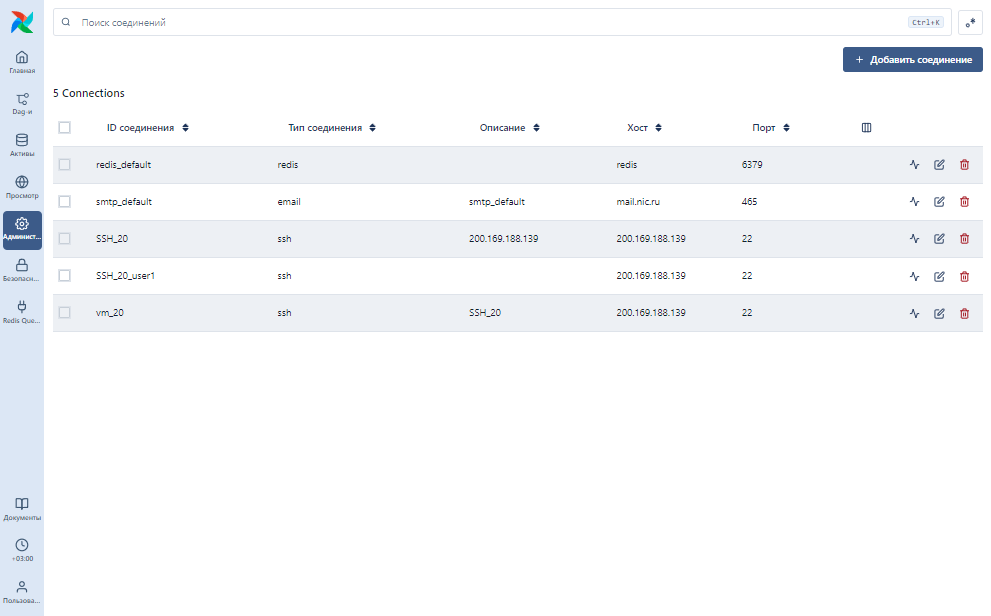Viewport: 991px width, 616px height.
Task: Tick the checkbox for SSH_20
Action: click(x=64, y=238)
